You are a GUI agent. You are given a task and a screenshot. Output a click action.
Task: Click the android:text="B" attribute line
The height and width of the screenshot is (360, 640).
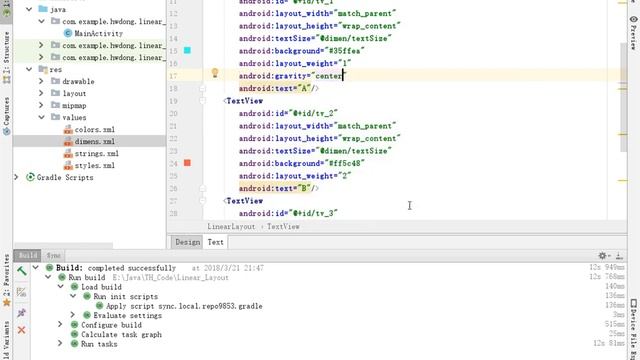[279, 189]
